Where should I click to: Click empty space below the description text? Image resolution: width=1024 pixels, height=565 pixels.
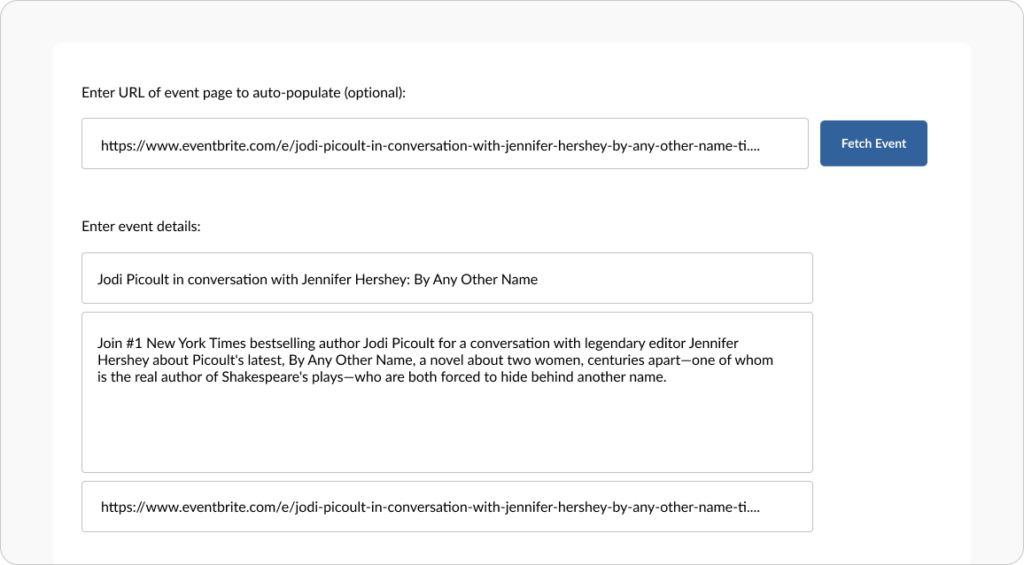point(447,428)
